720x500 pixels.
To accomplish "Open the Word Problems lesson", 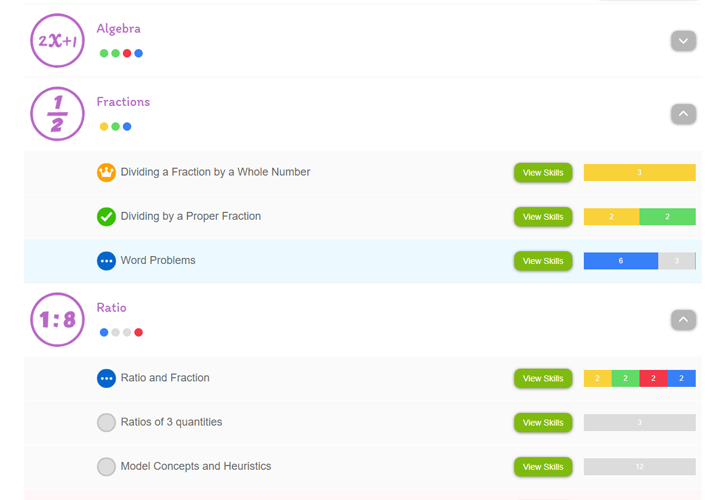I will (x=158, y=261).
